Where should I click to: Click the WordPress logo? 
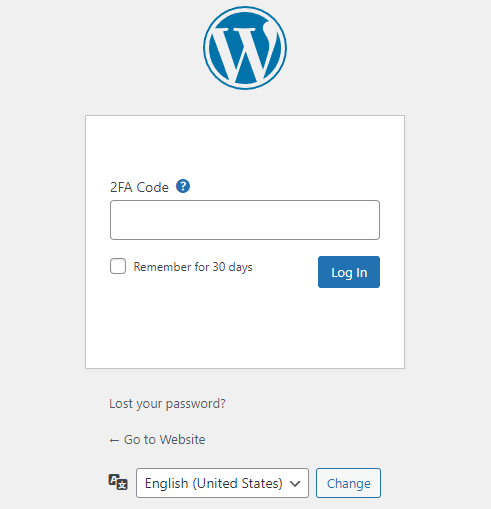point(245,48)
